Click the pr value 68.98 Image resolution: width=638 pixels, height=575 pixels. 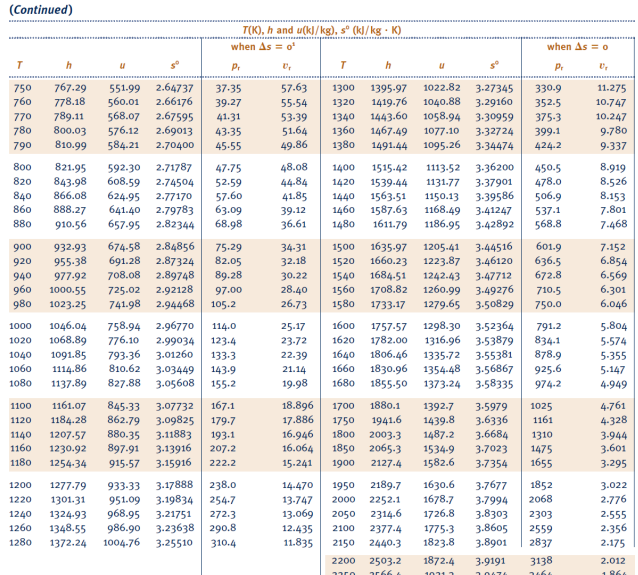pos(229,224)
